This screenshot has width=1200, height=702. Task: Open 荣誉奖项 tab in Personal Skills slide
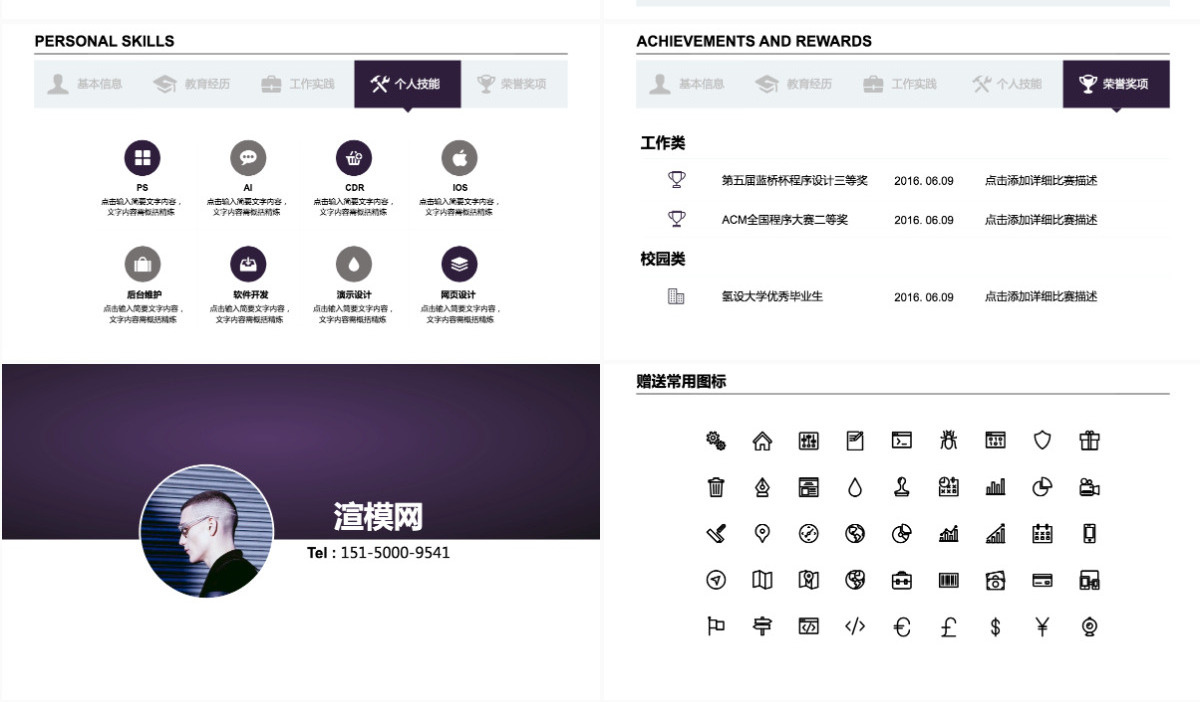(513, 84)
